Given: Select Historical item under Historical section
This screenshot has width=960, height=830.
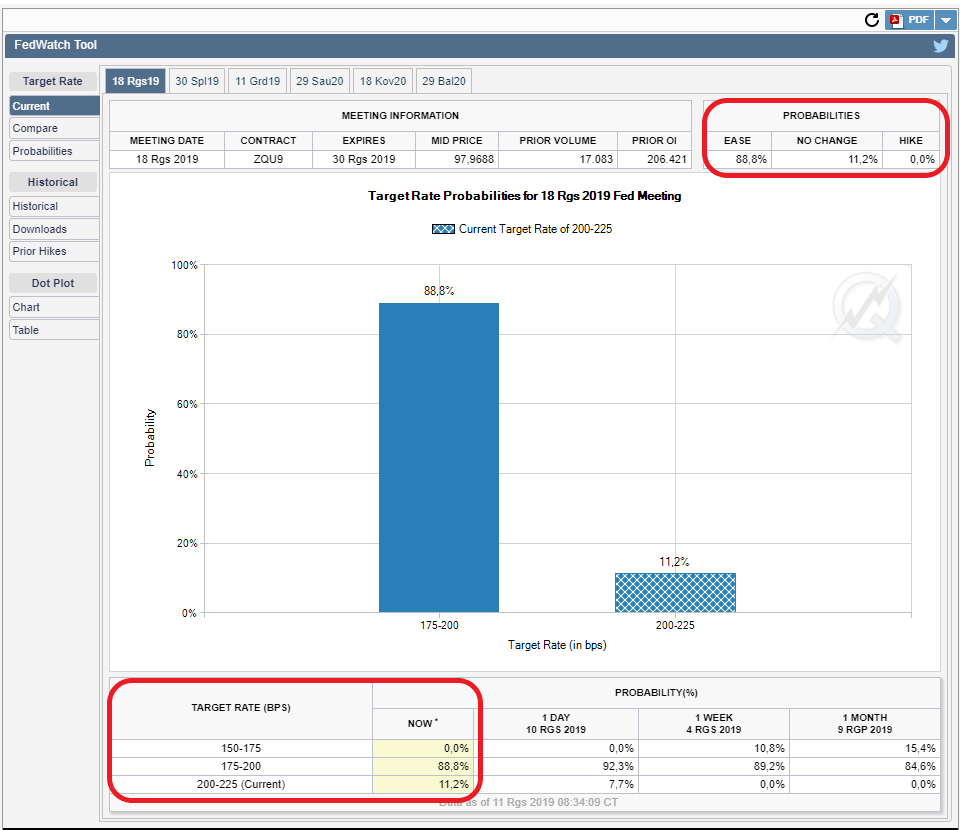Looking at the screenshot, I should point(54,206).
